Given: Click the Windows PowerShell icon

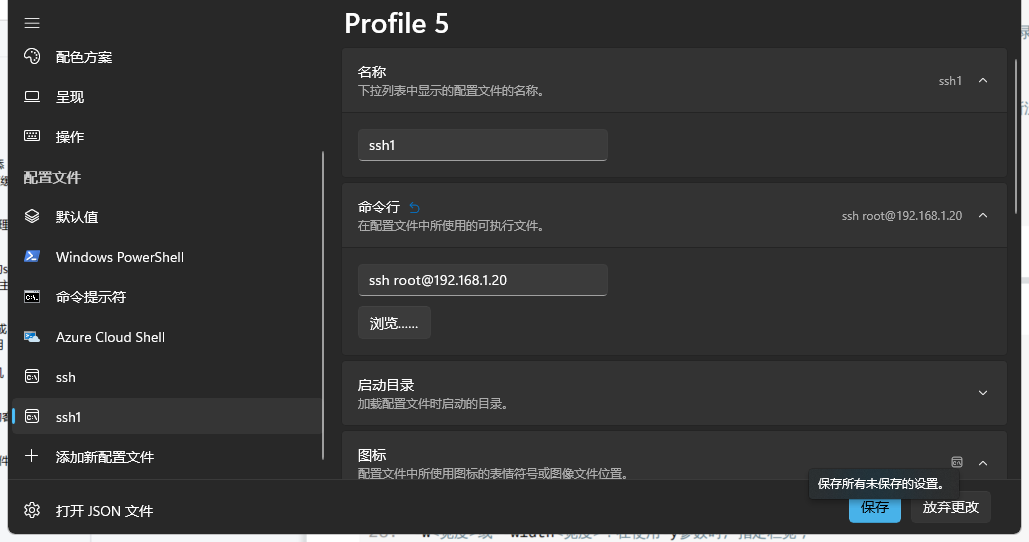Looking at the screenshot, I should [32, 256].
